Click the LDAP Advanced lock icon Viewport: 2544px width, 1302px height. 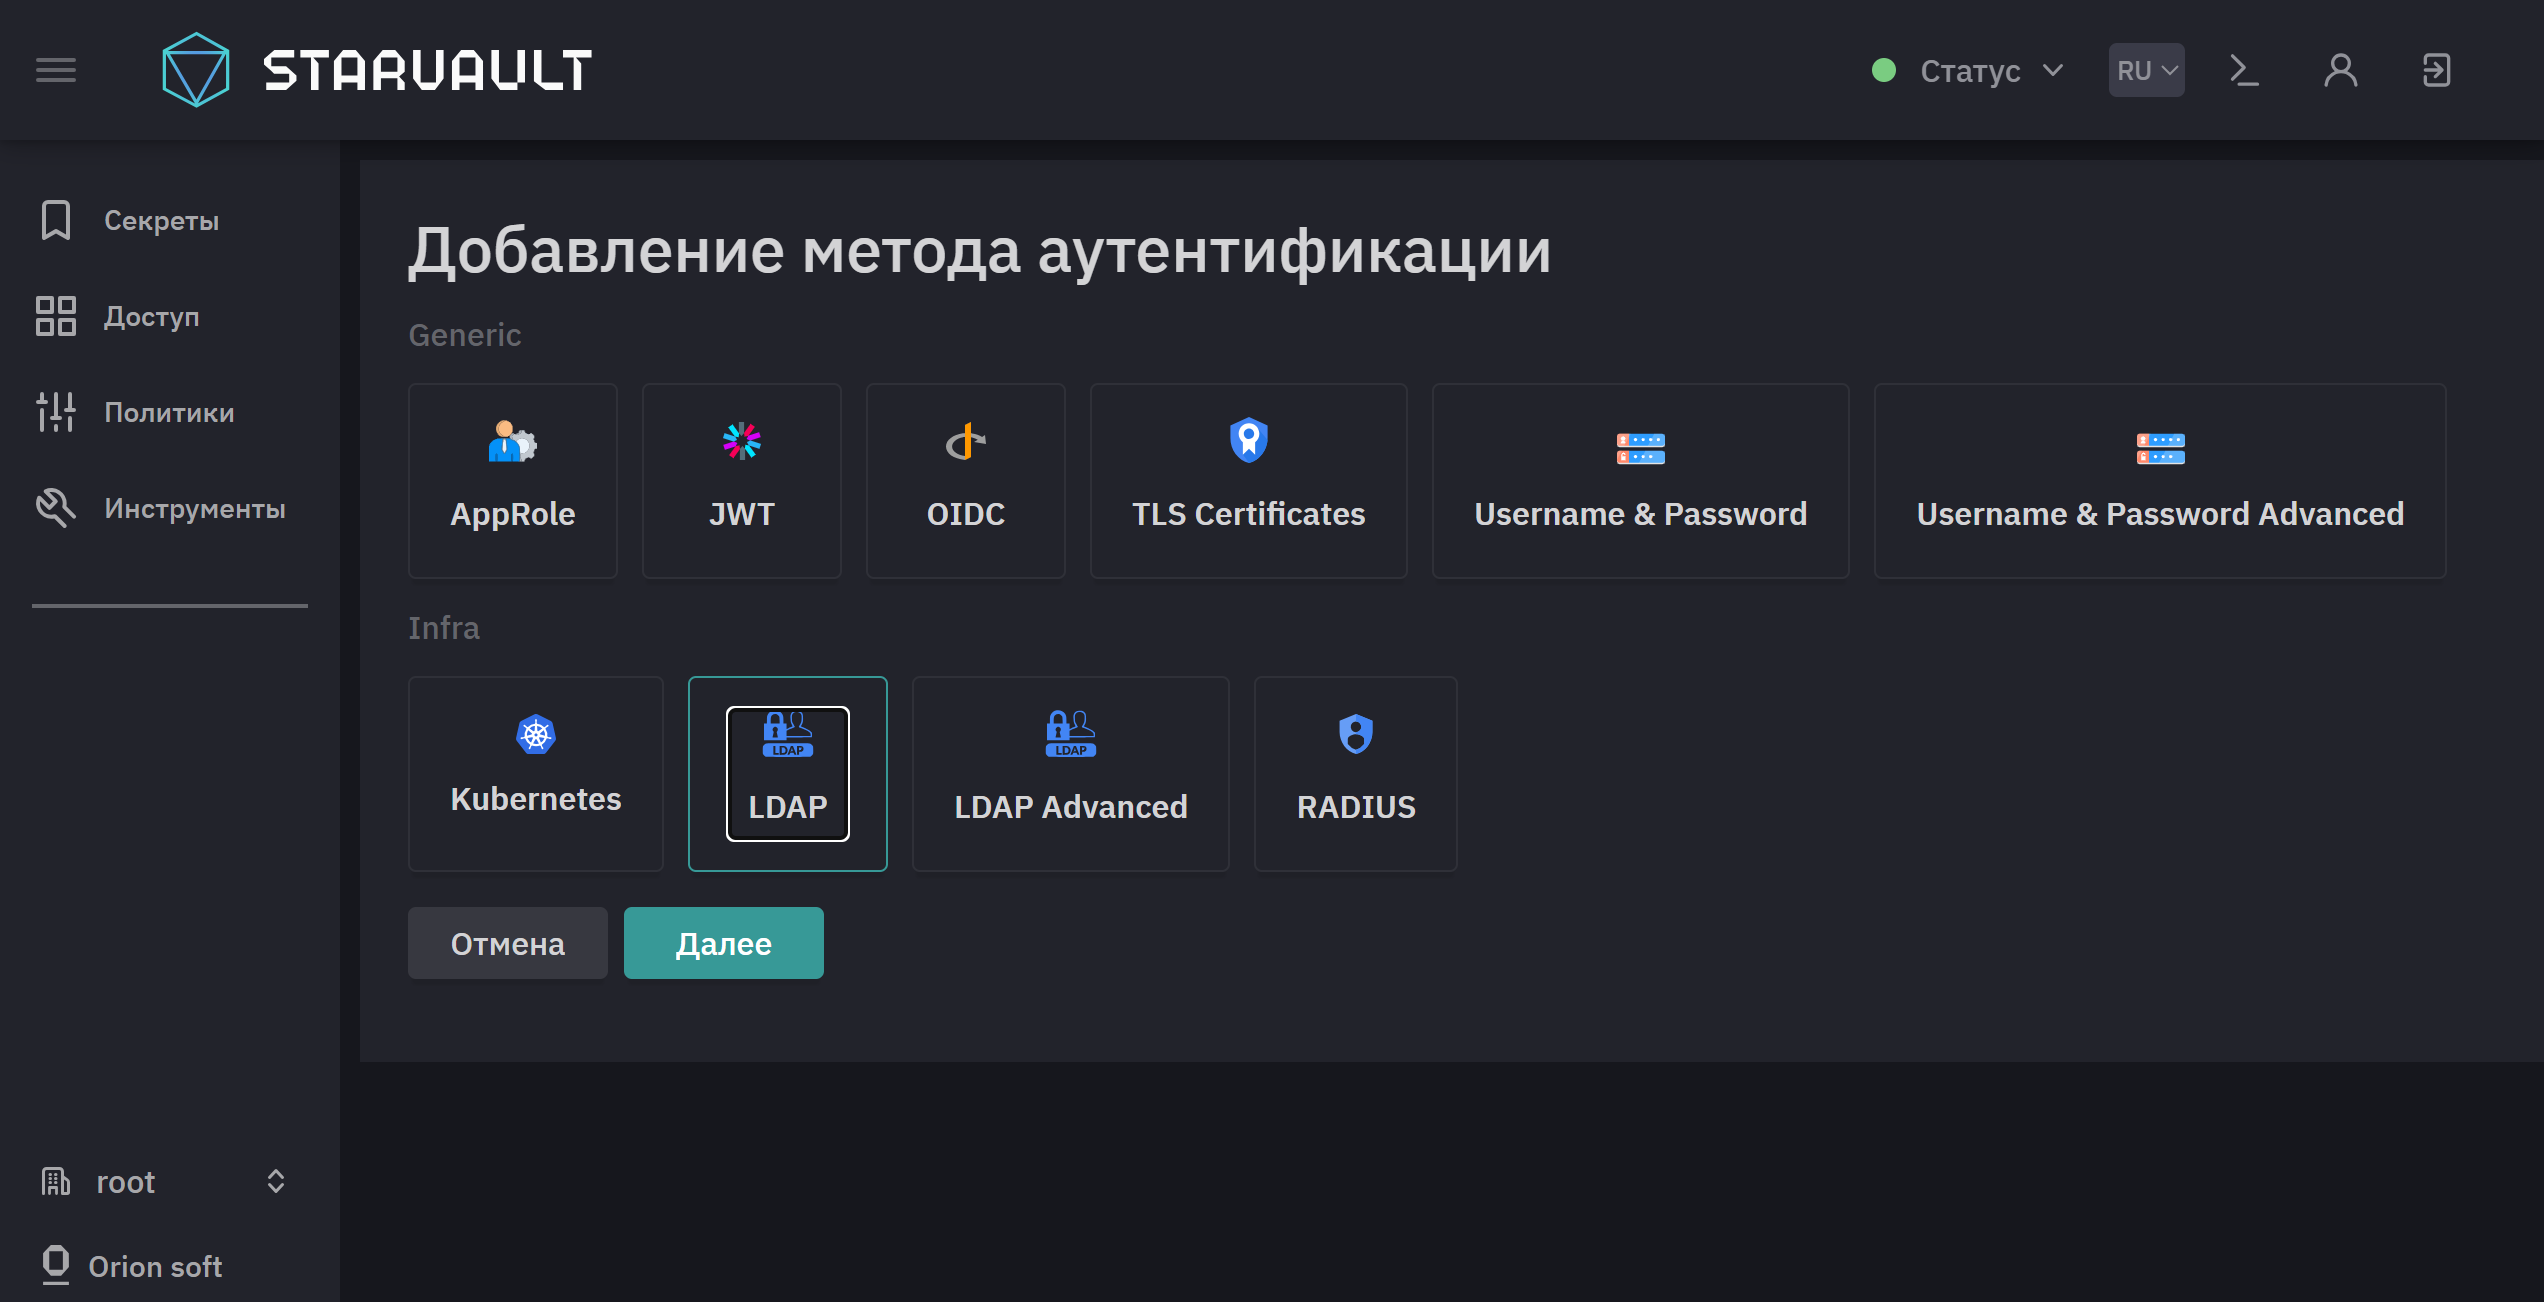[1071, 734]
